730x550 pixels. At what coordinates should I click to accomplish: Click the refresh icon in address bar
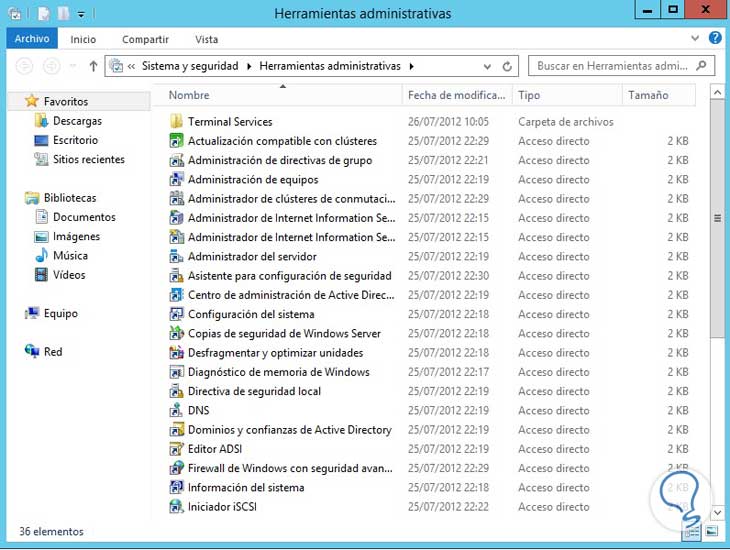click(507, 67)
